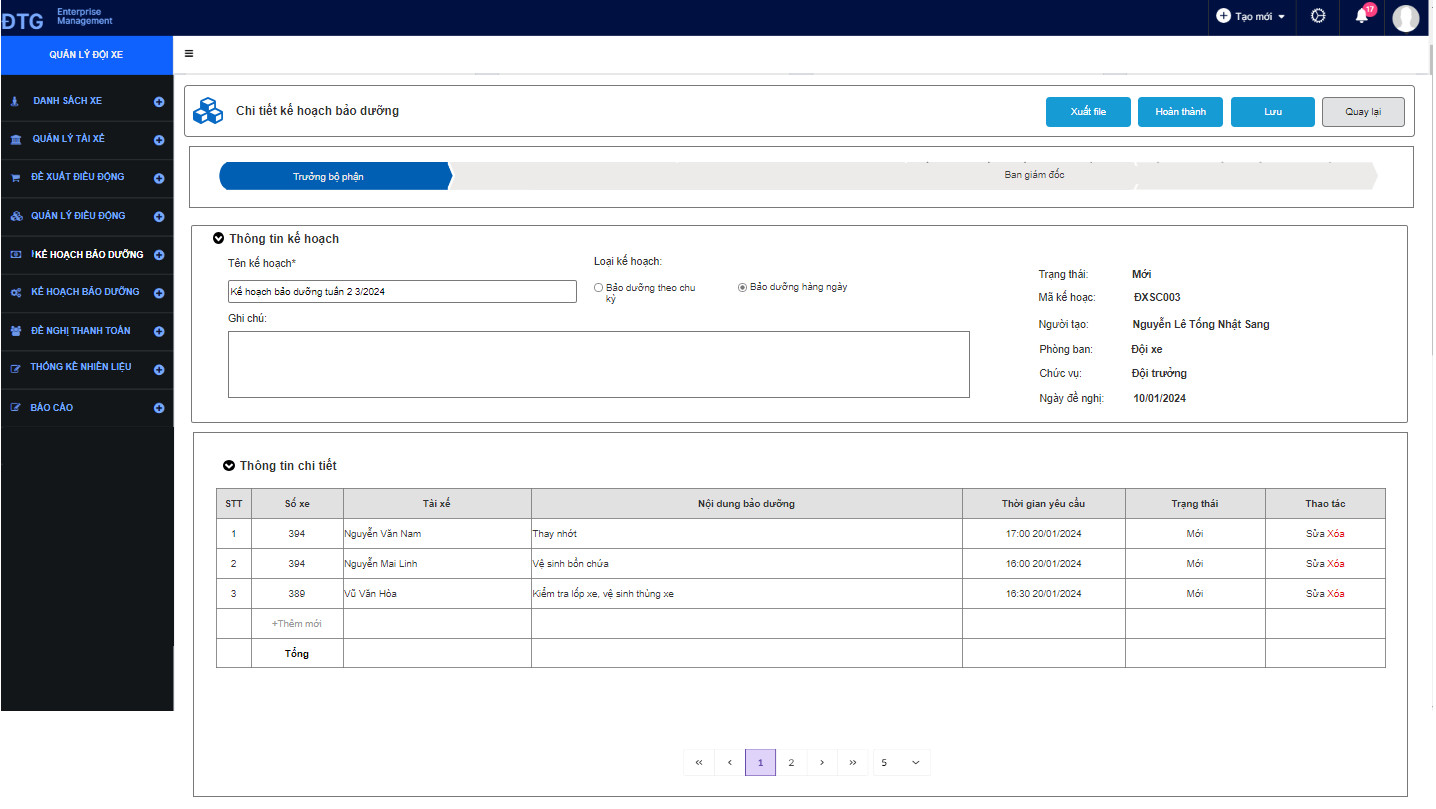Click the plus icon beside QUẢN LÝ ĐIỀU ĐỘNG

click(x=159, y=216)
